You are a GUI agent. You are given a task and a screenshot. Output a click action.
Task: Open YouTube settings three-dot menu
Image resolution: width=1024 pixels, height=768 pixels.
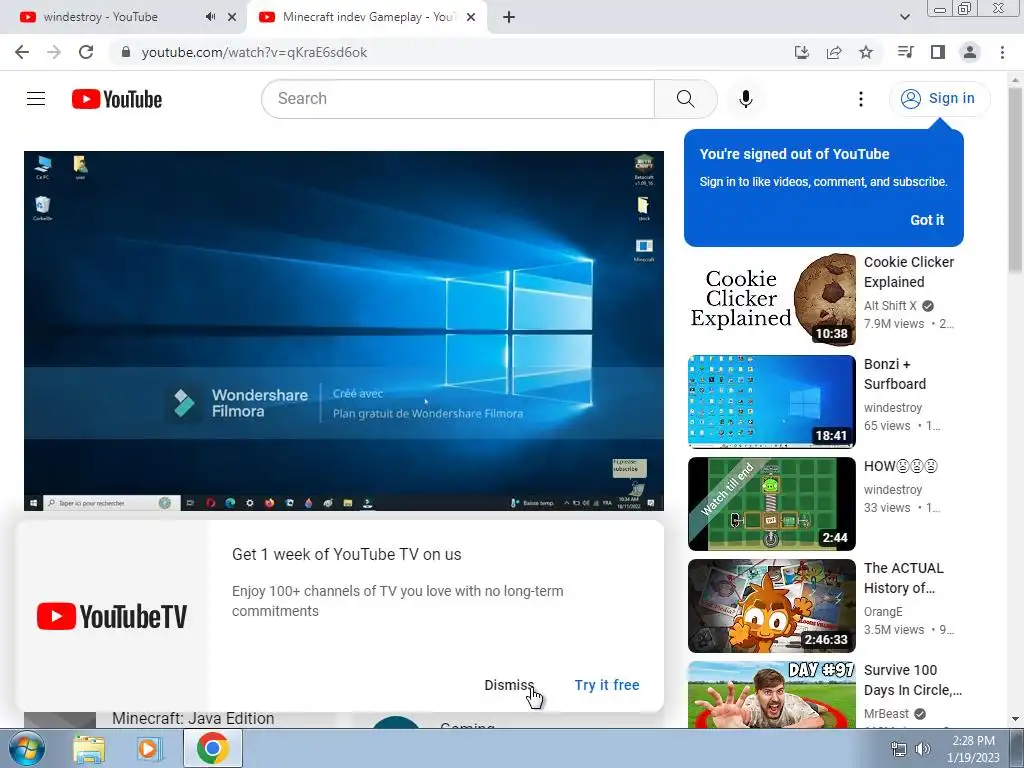click(x=861, y=99)
